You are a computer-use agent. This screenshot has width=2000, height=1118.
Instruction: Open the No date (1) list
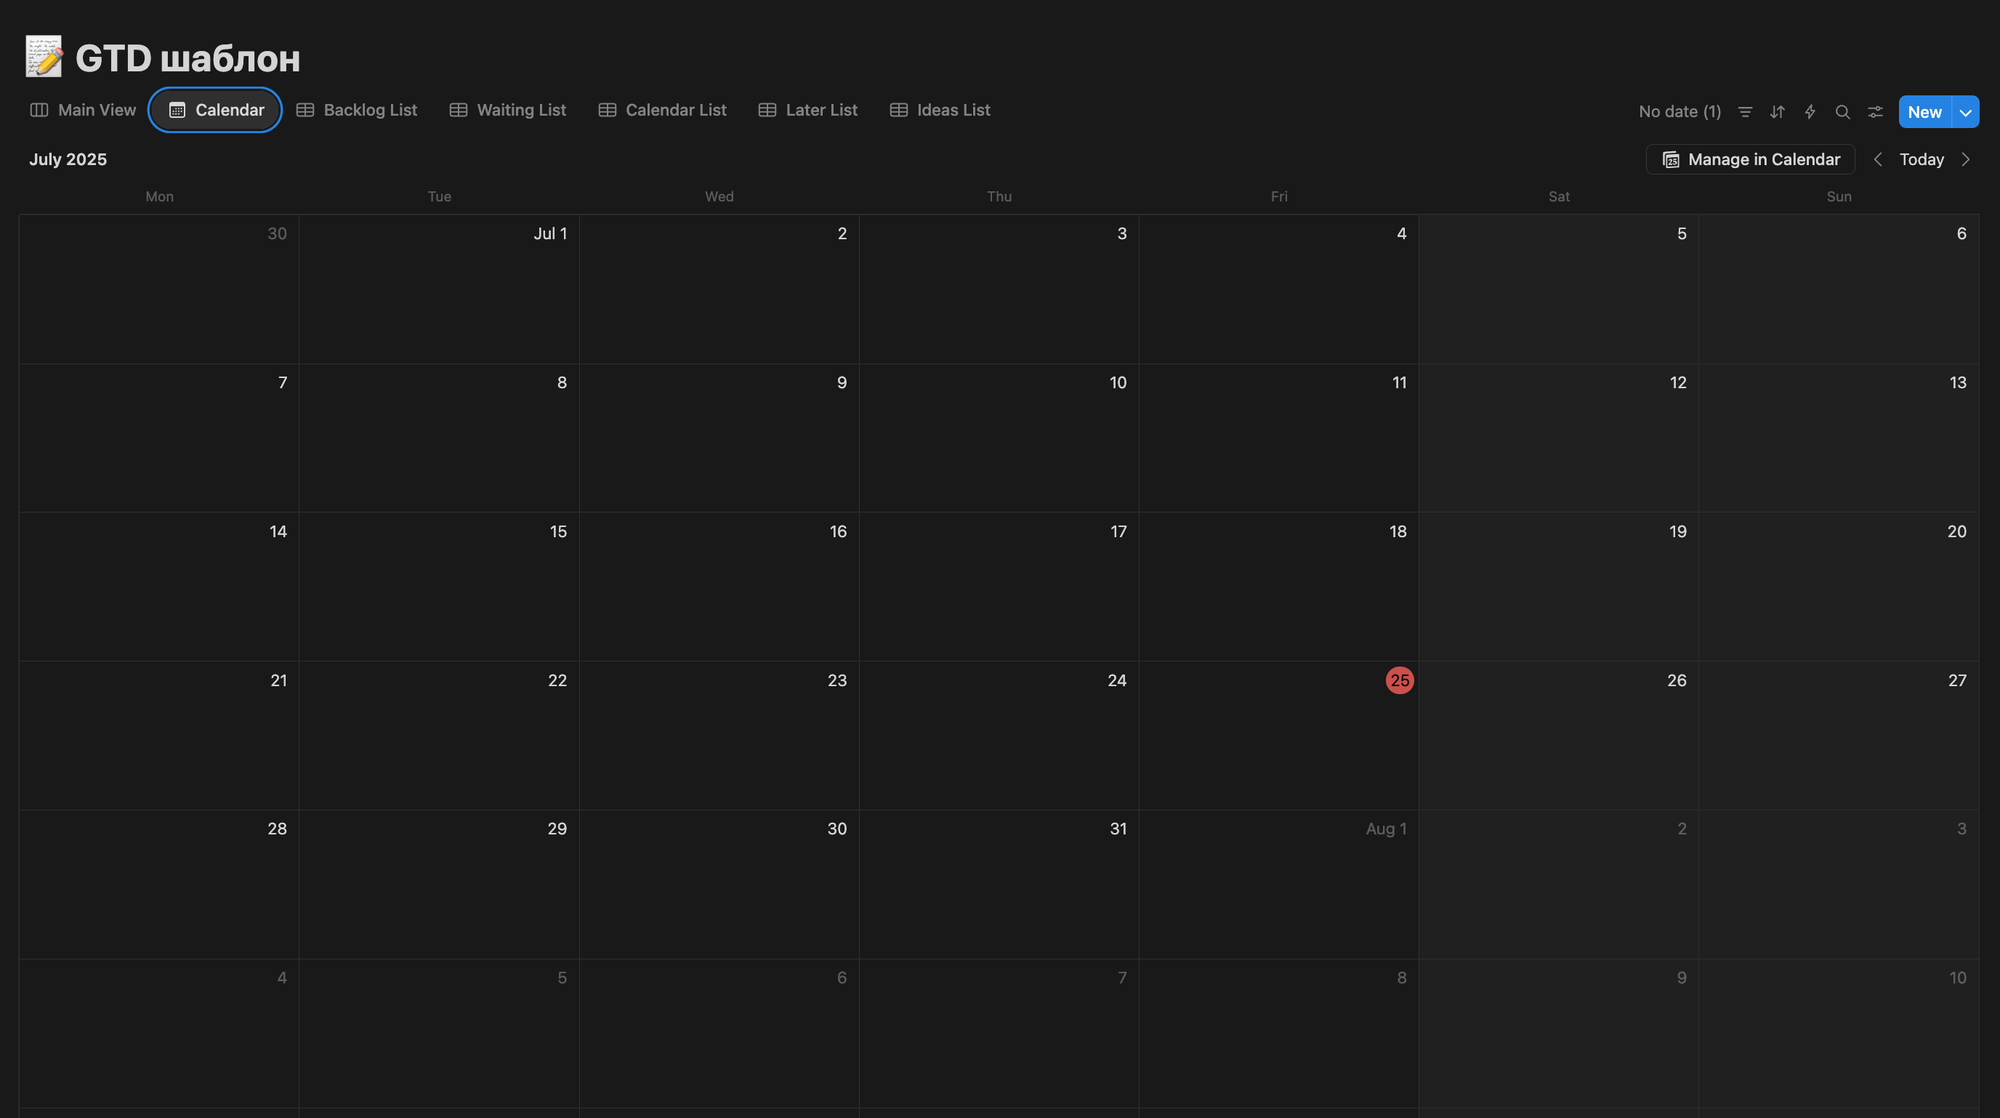(x=1679, y=112)
